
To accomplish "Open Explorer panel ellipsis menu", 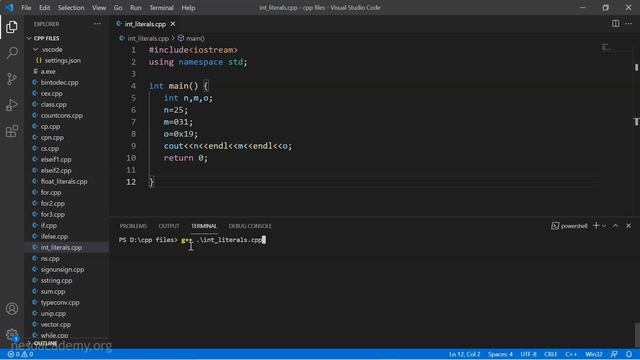I will (97, 24).
